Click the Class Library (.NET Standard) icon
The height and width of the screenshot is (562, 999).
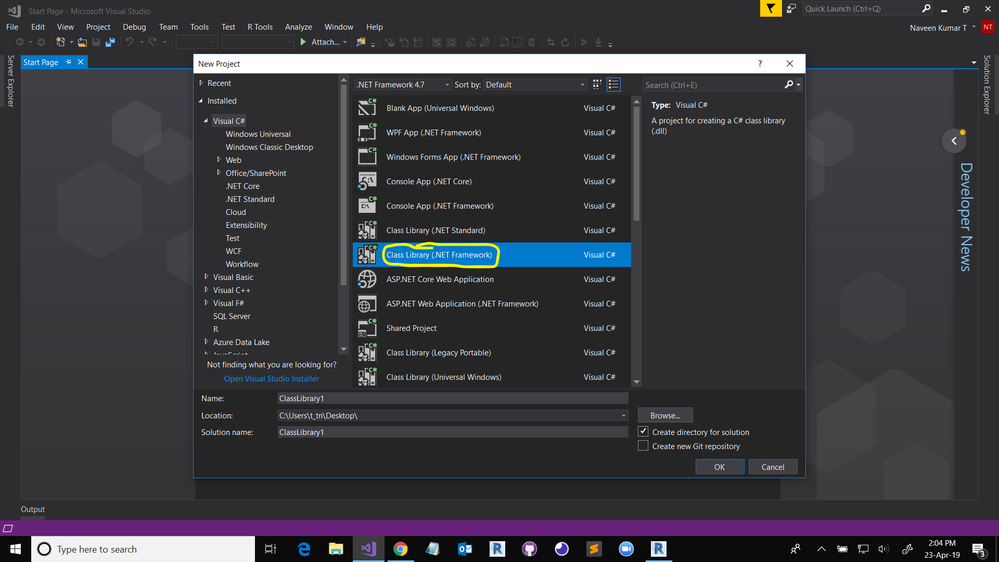[x=367, y=230]
